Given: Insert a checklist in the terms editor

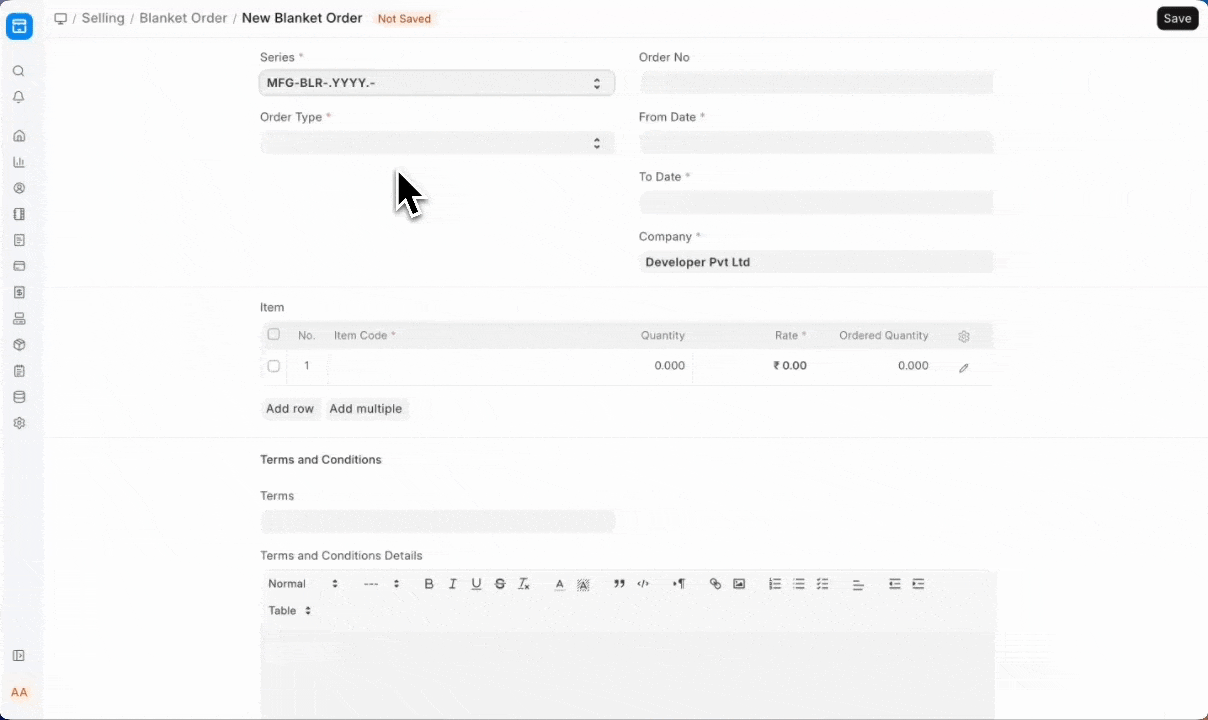Looking at the screenshot, I should (x=823, y=584).
